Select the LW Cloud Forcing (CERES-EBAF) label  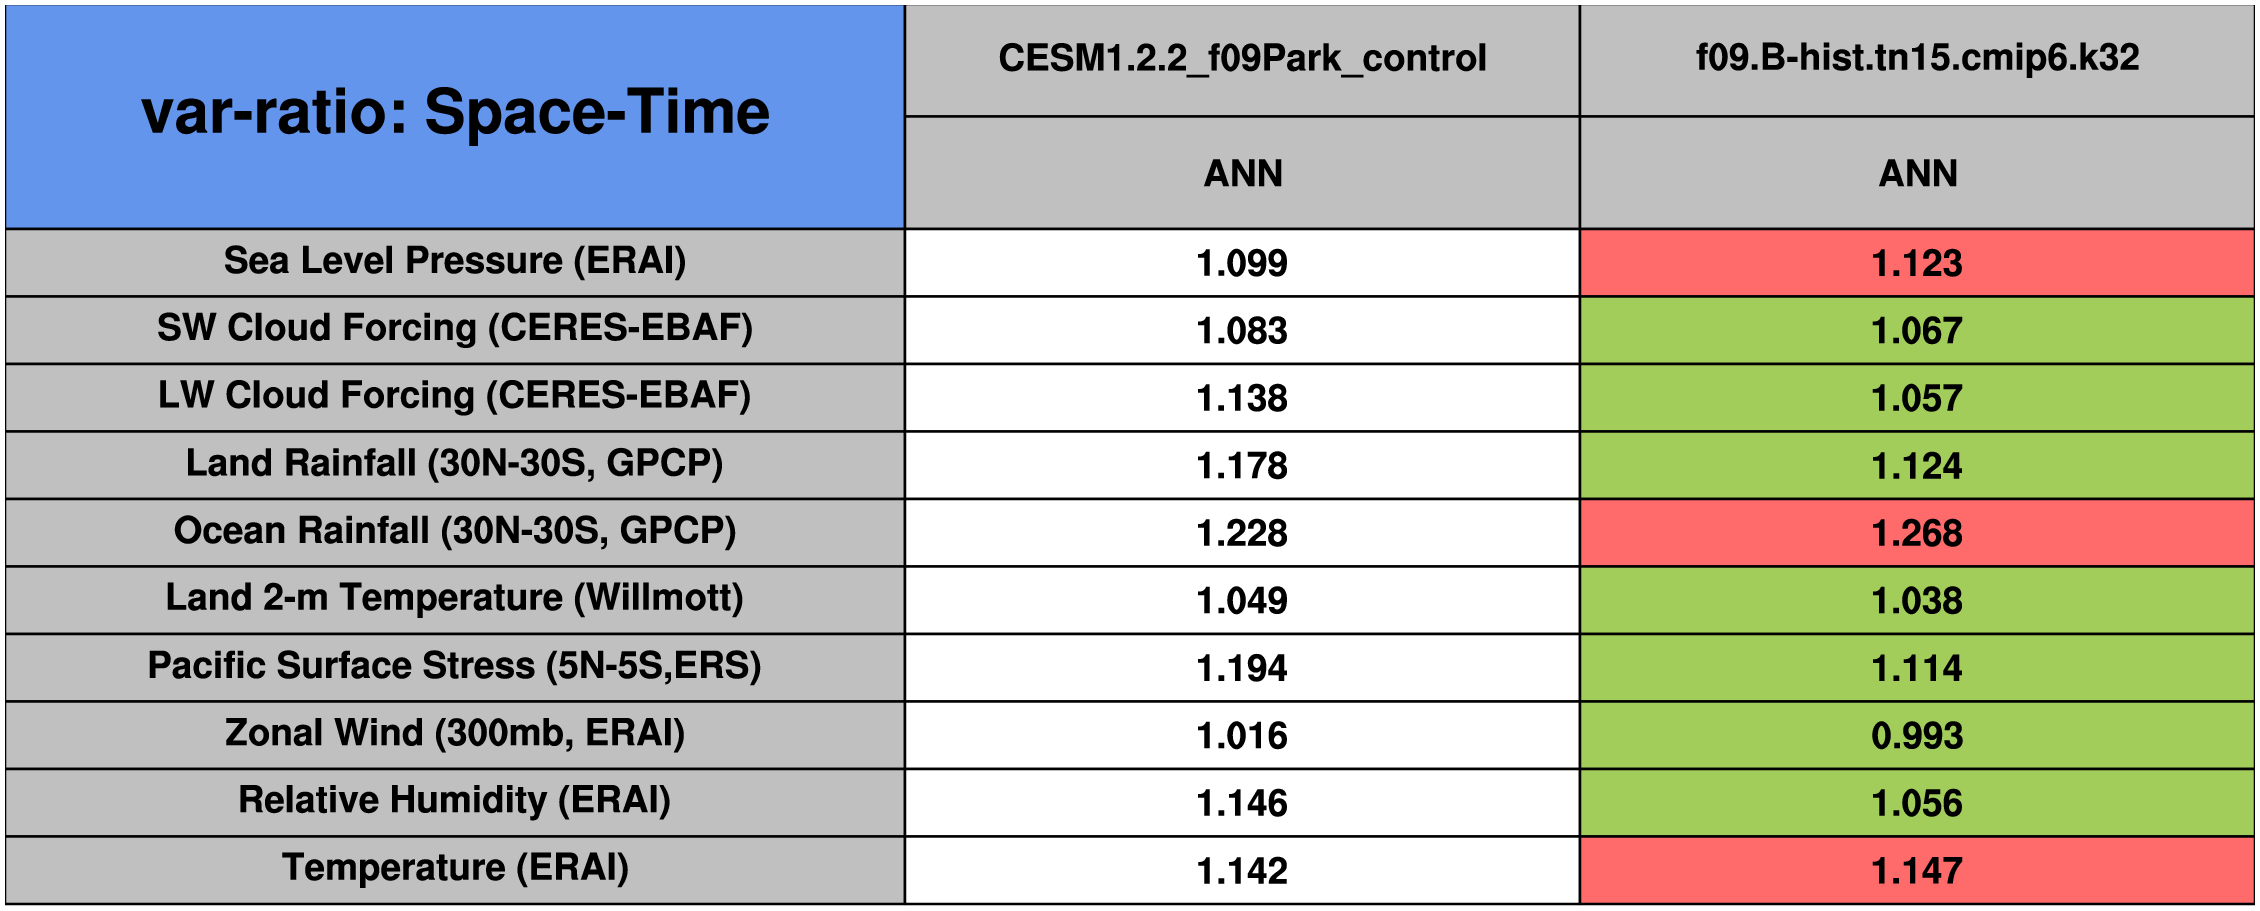455,396
